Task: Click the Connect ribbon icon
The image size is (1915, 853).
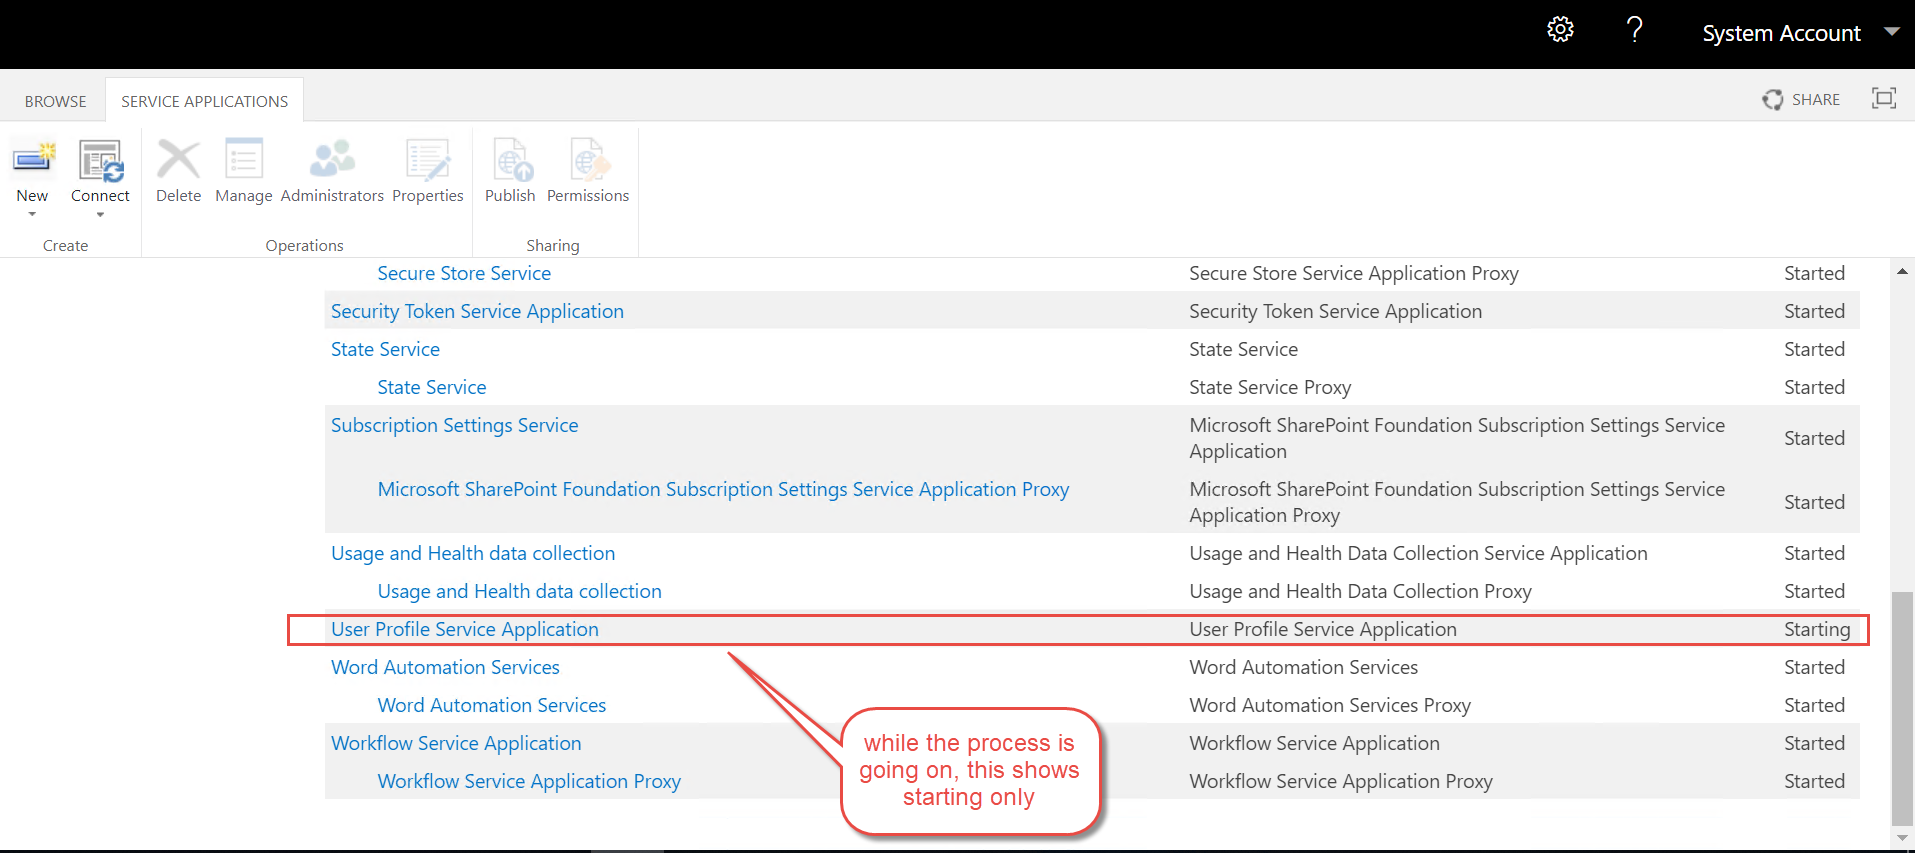Action: coord(101,161)
